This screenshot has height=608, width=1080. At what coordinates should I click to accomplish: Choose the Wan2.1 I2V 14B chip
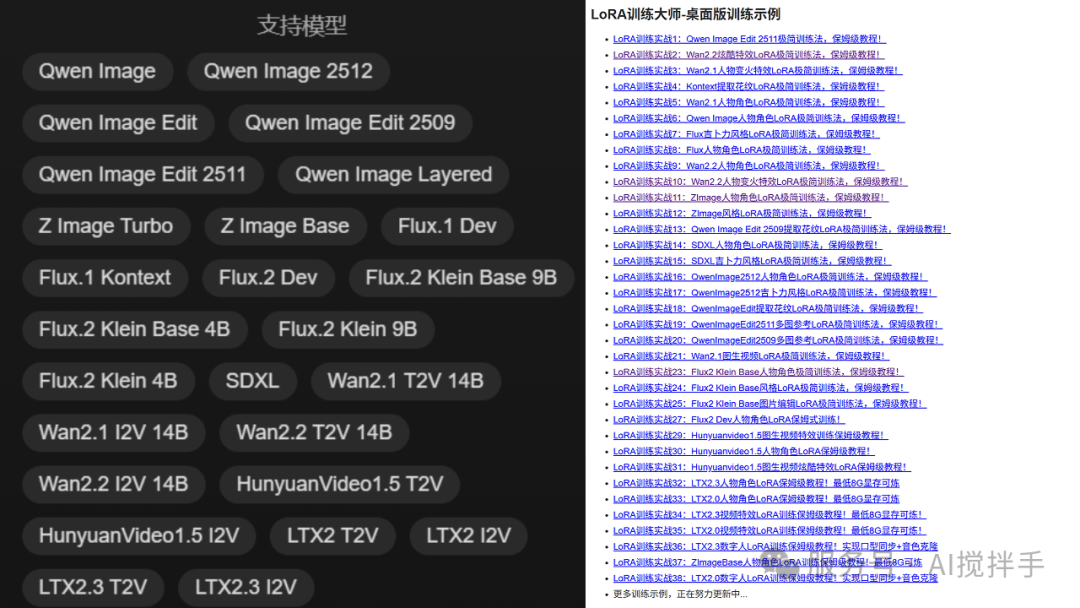(114, 433)
